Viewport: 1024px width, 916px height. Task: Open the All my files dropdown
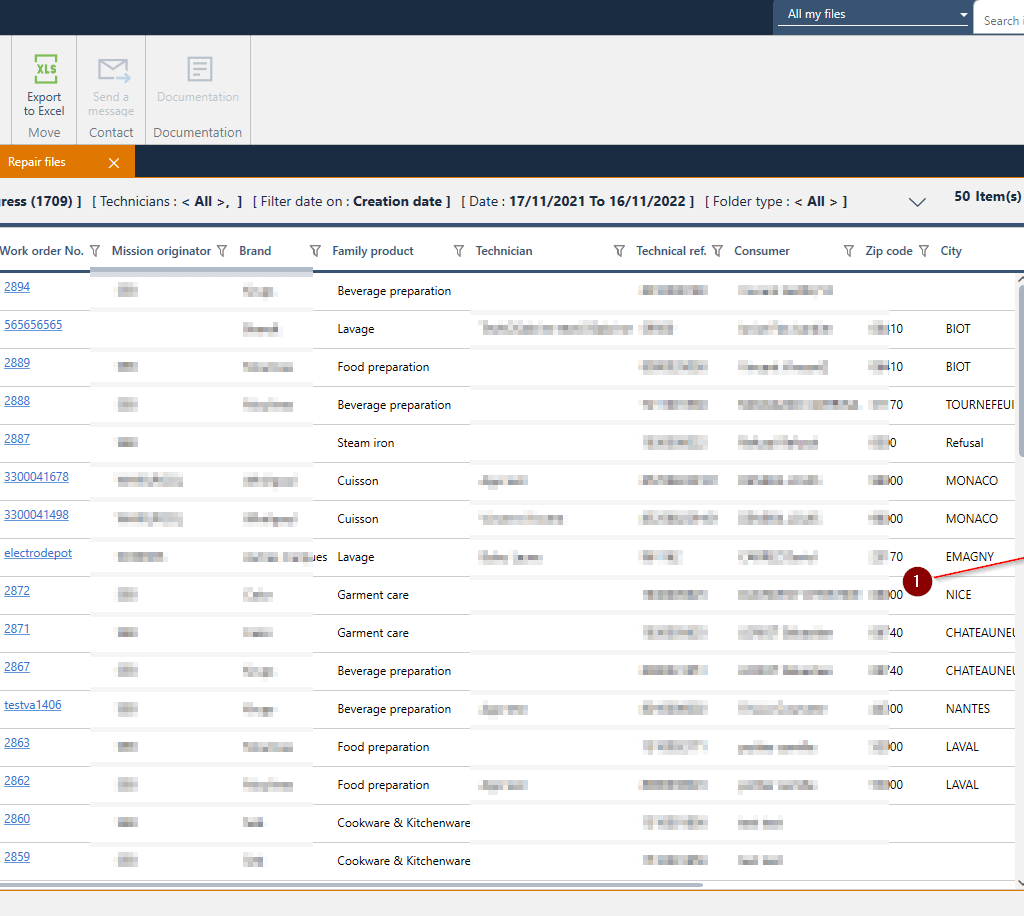872,15
